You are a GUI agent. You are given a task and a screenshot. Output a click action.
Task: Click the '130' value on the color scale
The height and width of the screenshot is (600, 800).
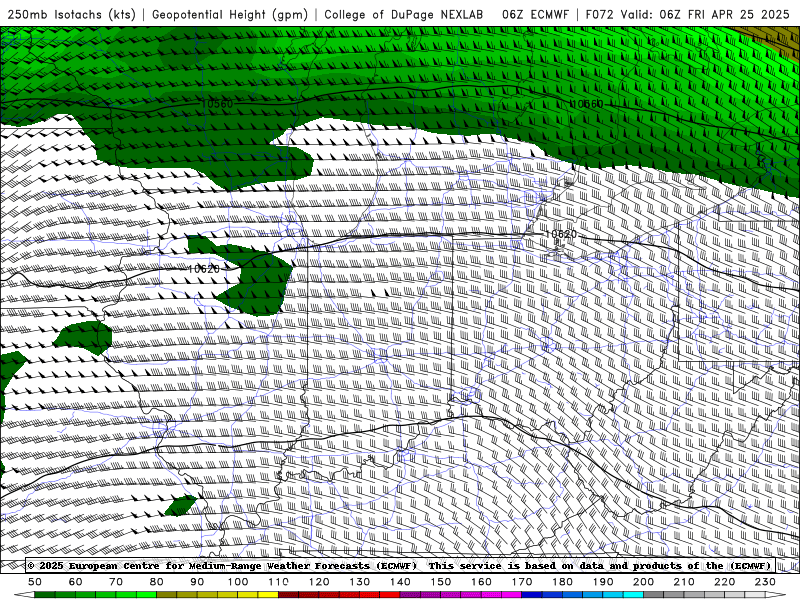(x=360, y=582)
